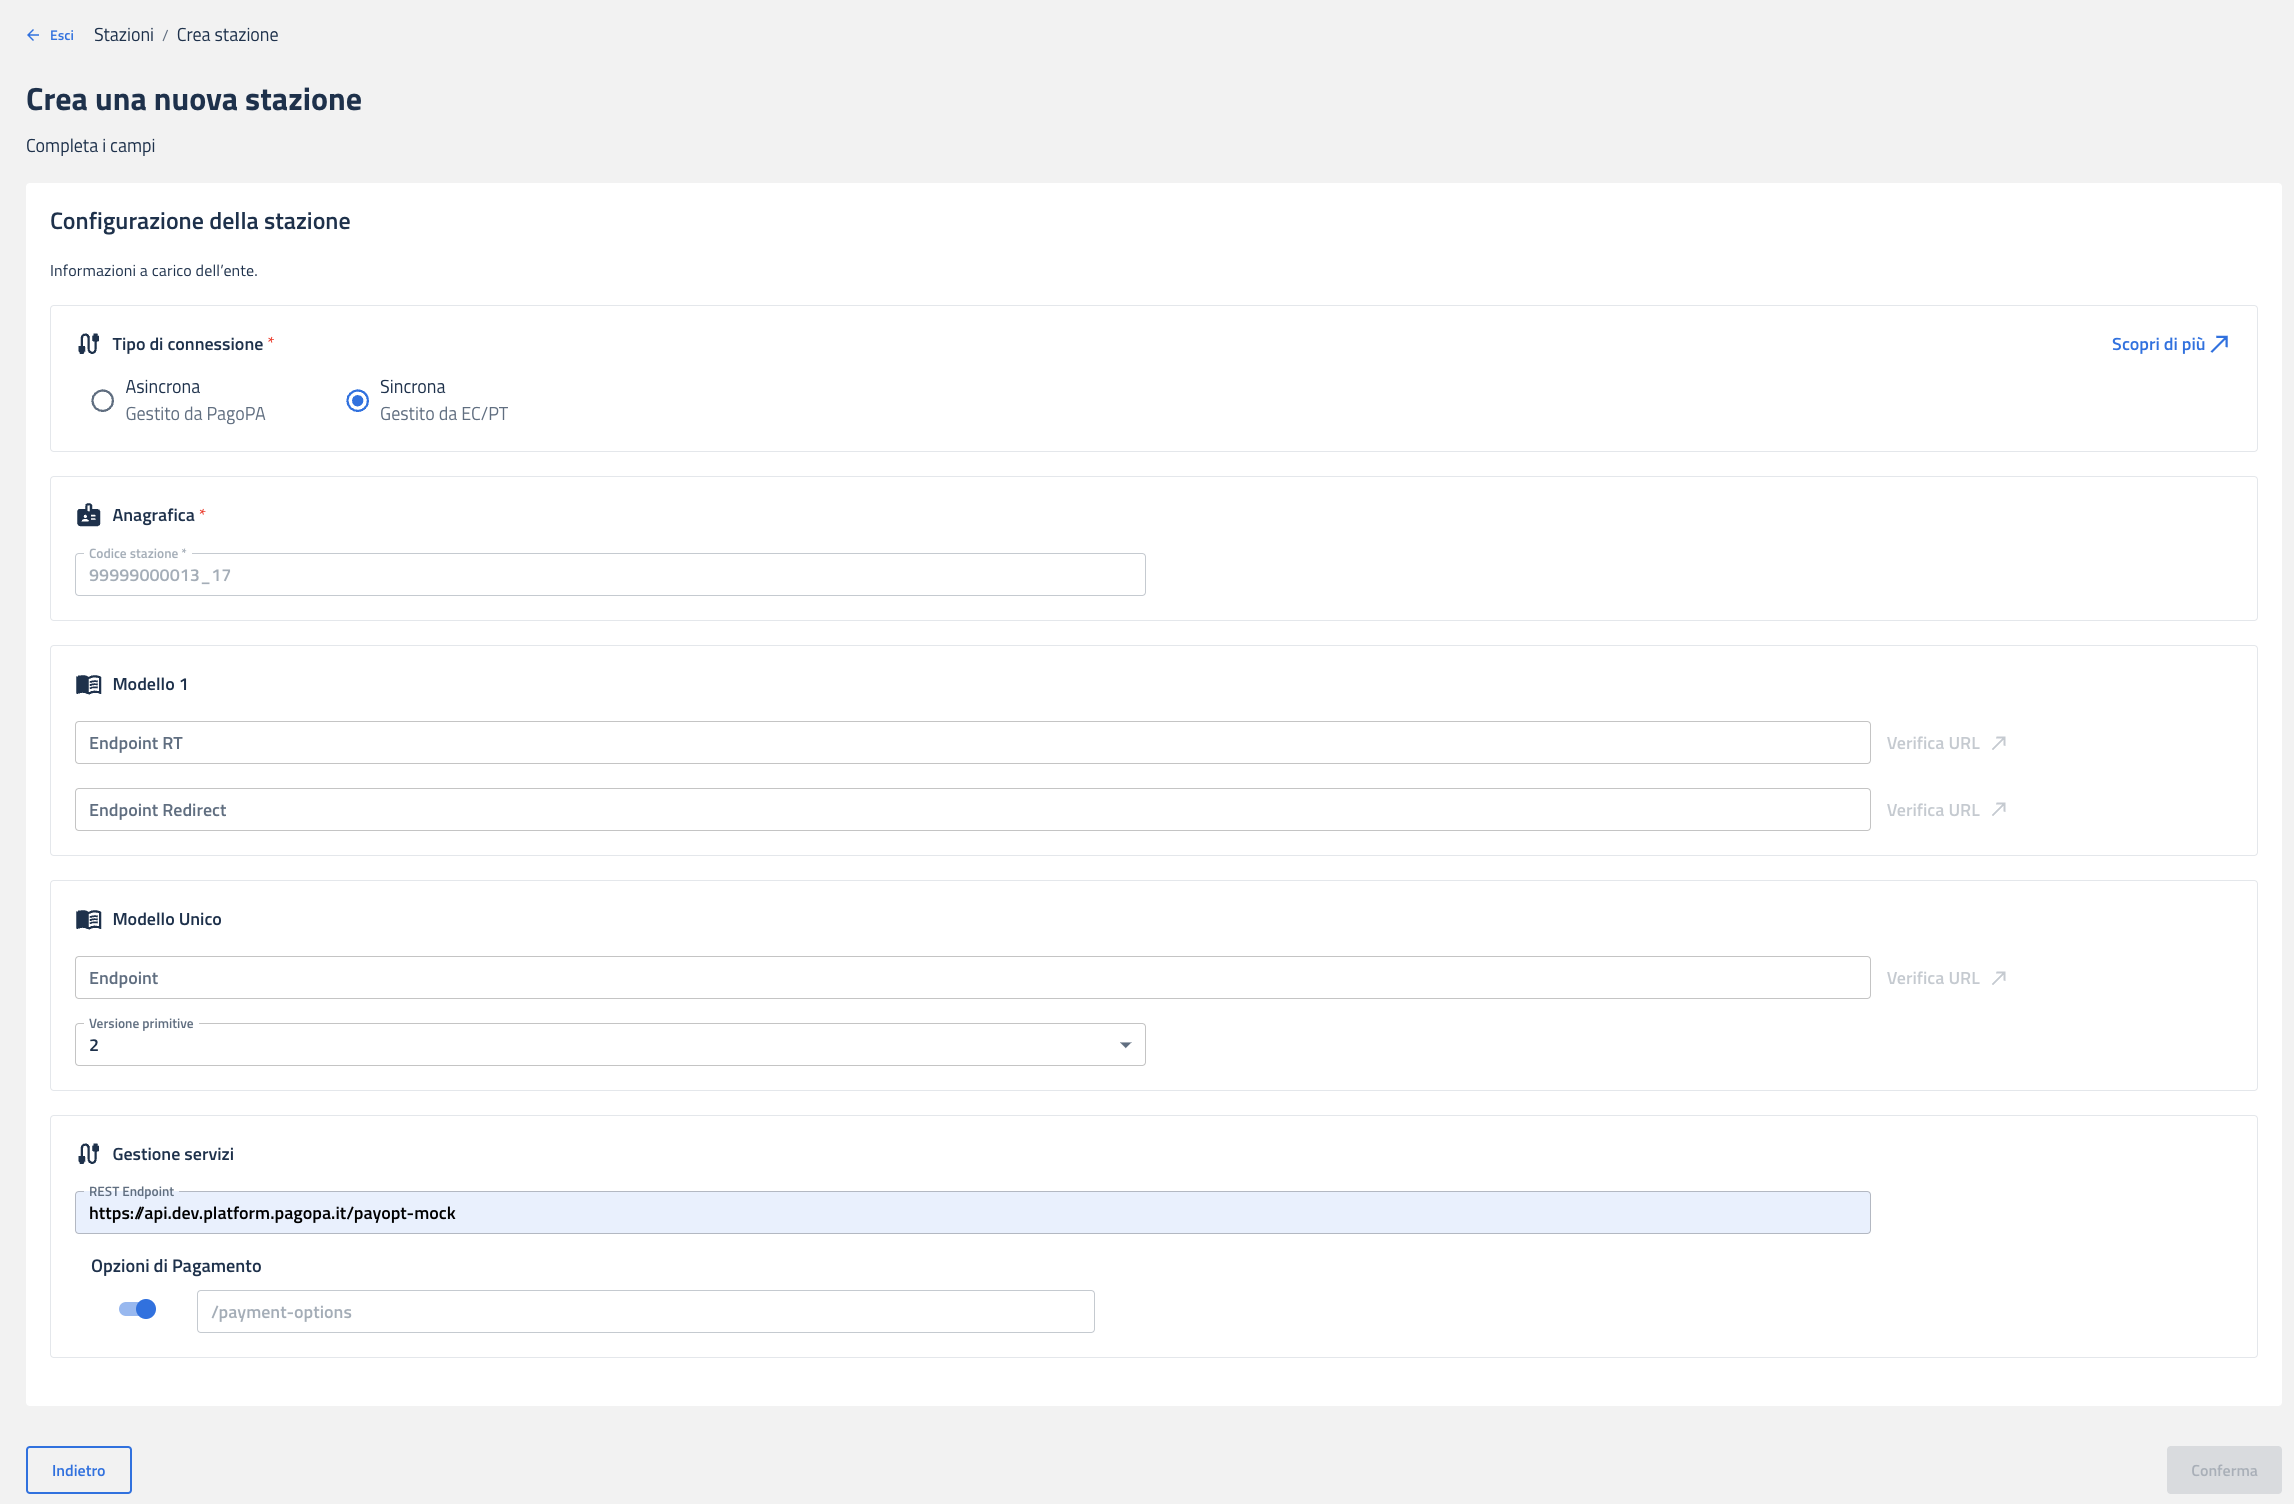
Task: Click the connection icon beside Tipo di connessione
Action: (88, 344)
